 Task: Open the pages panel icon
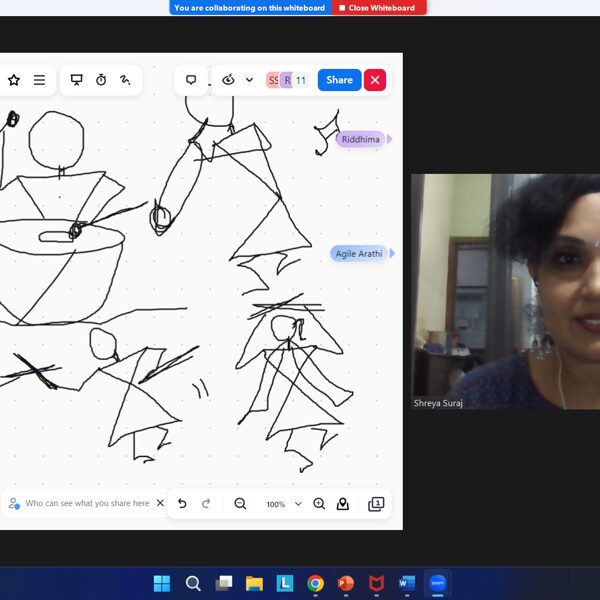[x=376, y=504]
